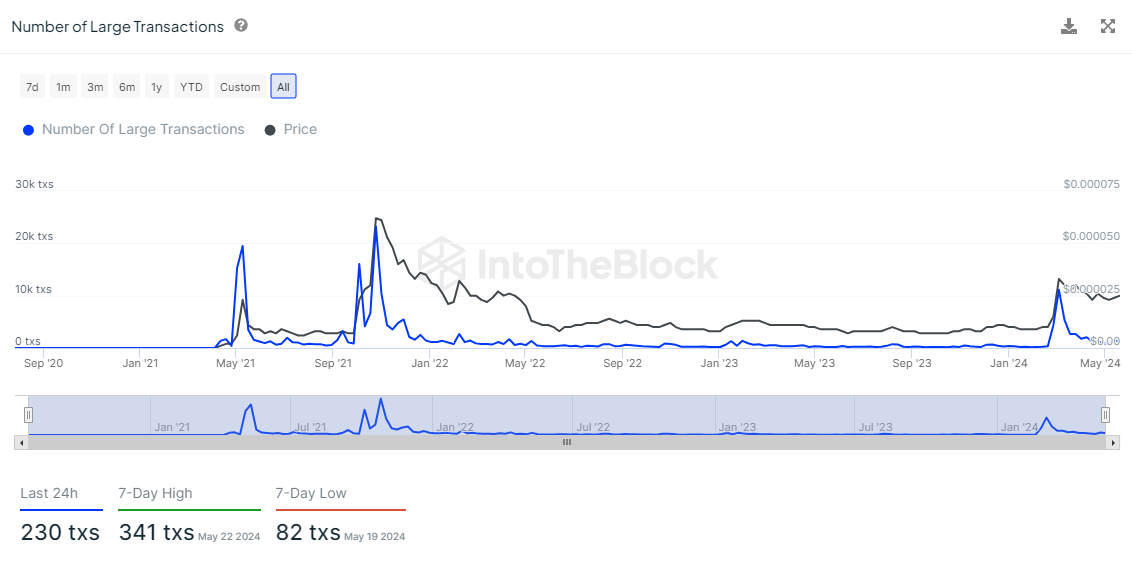Toggle the Price series legend
Screen dimensions: 1132x578
(290, 129)
